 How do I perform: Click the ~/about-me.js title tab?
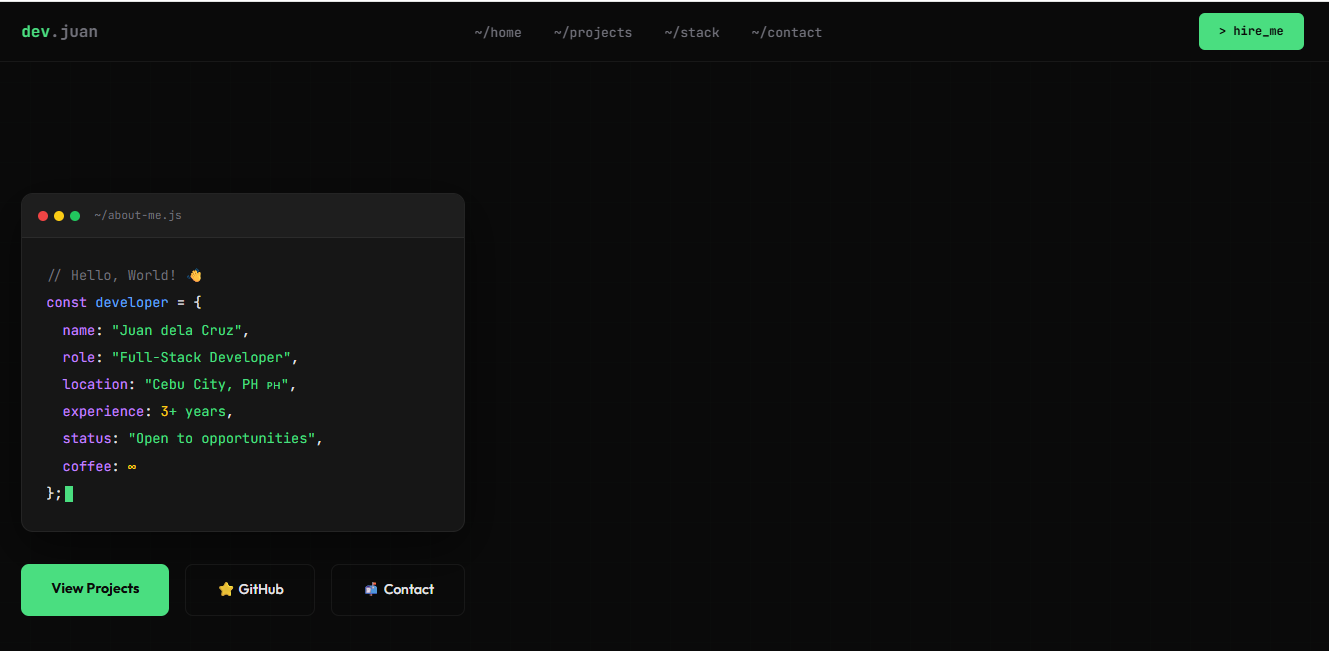coord(138,215)
